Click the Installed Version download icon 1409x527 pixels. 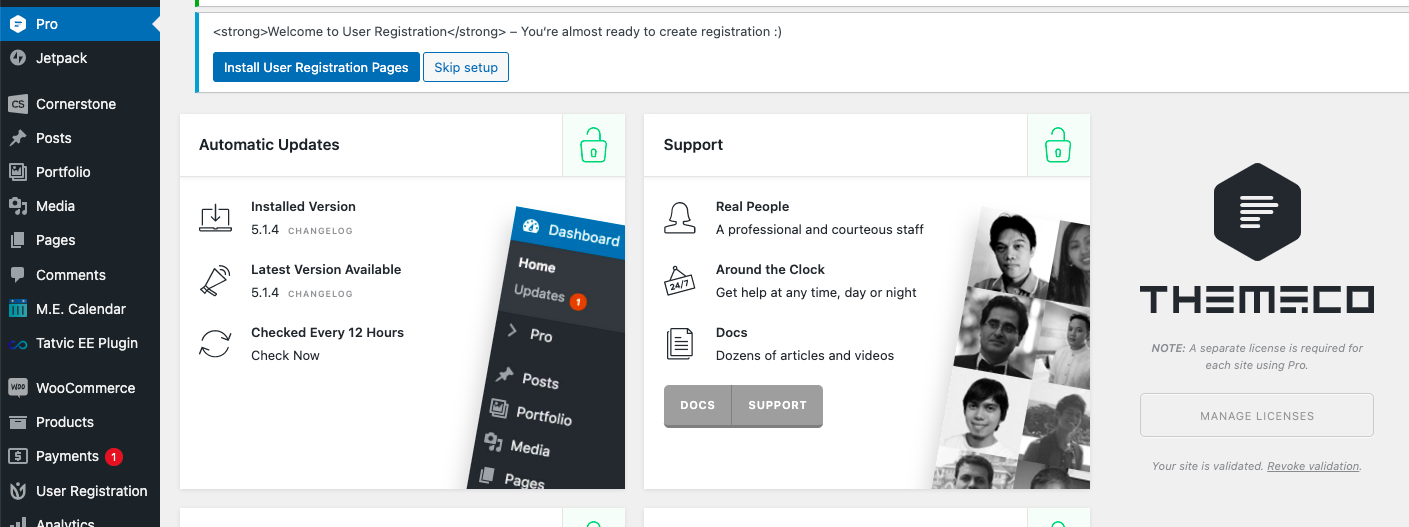(x=215, y=218)
